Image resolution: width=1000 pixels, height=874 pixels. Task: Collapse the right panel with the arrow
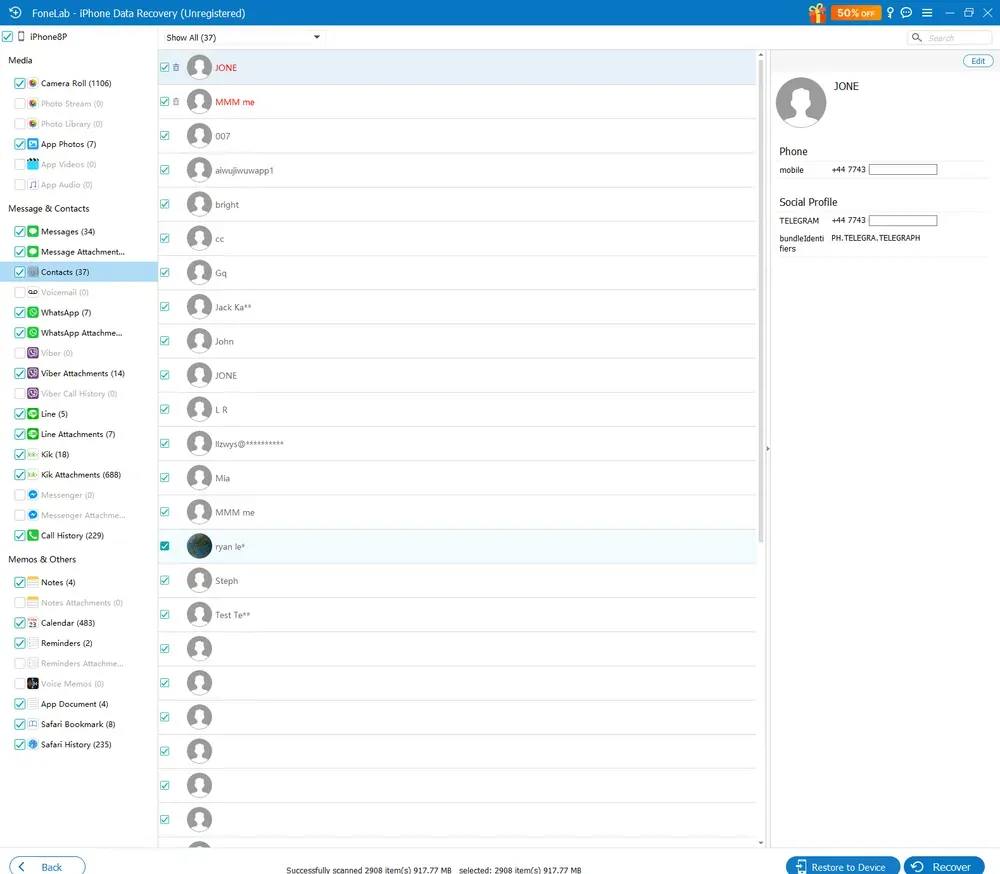click(x=767, y=448)
